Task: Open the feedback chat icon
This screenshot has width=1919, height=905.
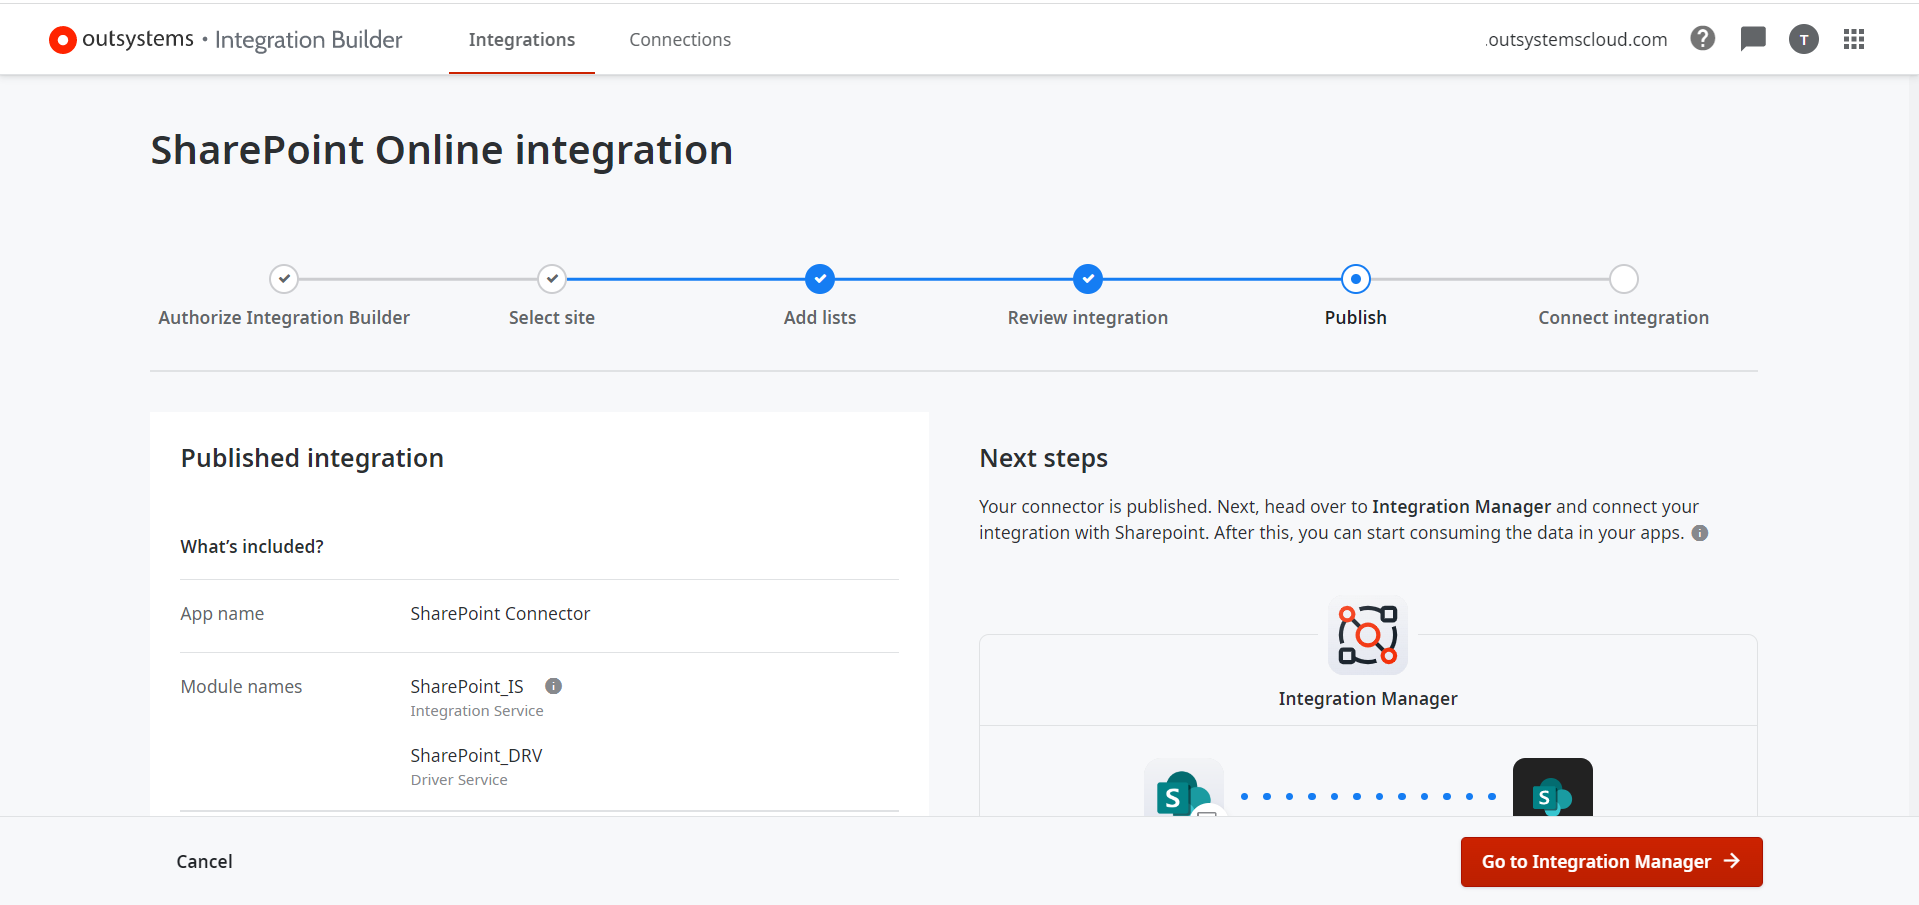Action: pyautogui.click(x=1752, y=39)
